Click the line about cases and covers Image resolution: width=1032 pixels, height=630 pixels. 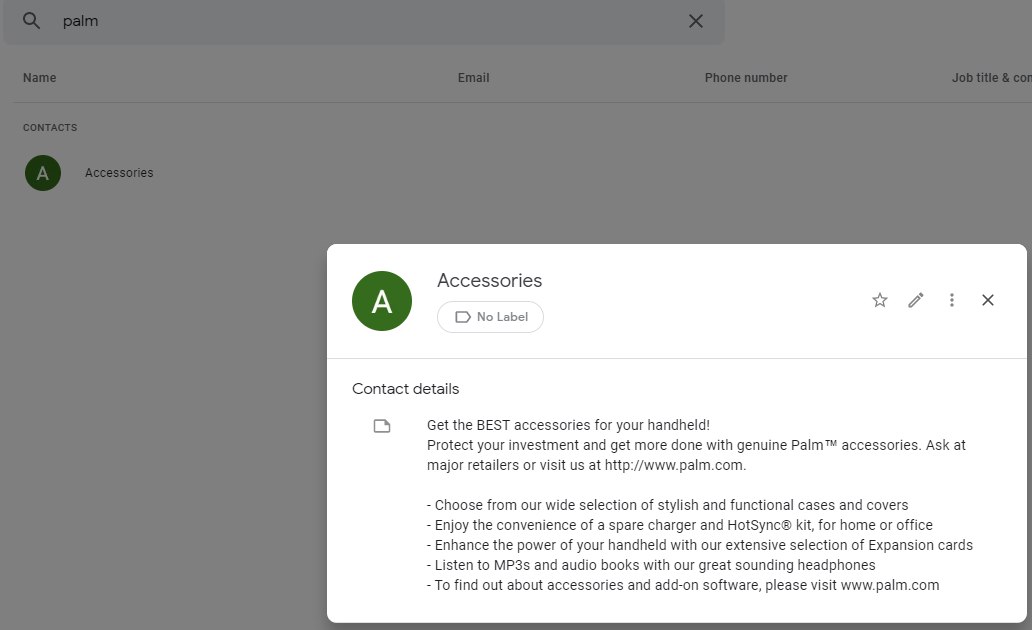tap(667, 505)
